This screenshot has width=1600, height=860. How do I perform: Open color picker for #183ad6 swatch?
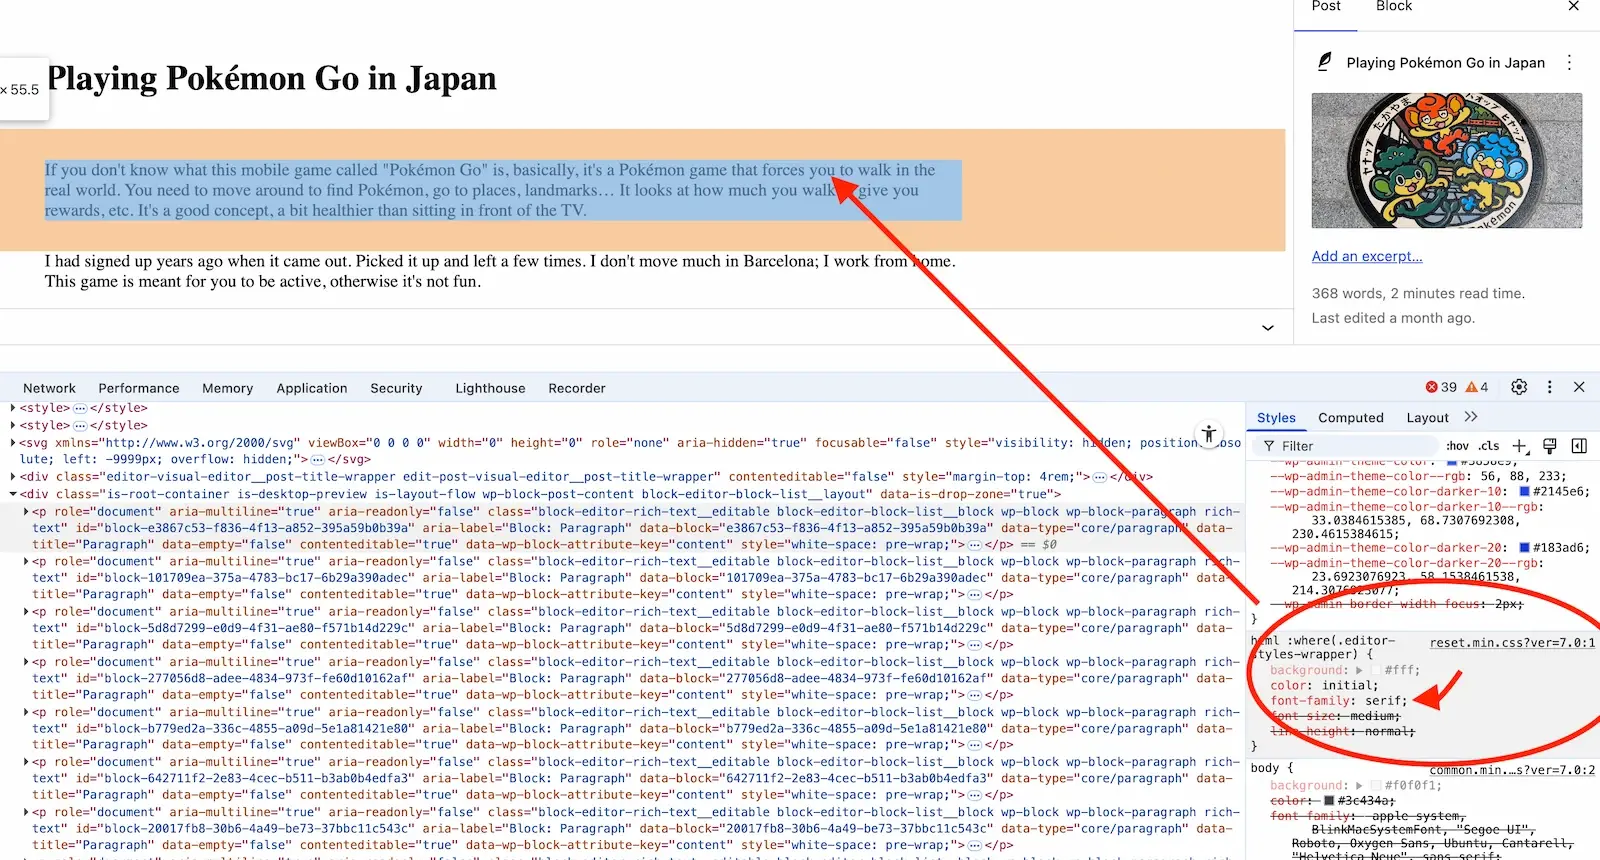[1524, 547]
